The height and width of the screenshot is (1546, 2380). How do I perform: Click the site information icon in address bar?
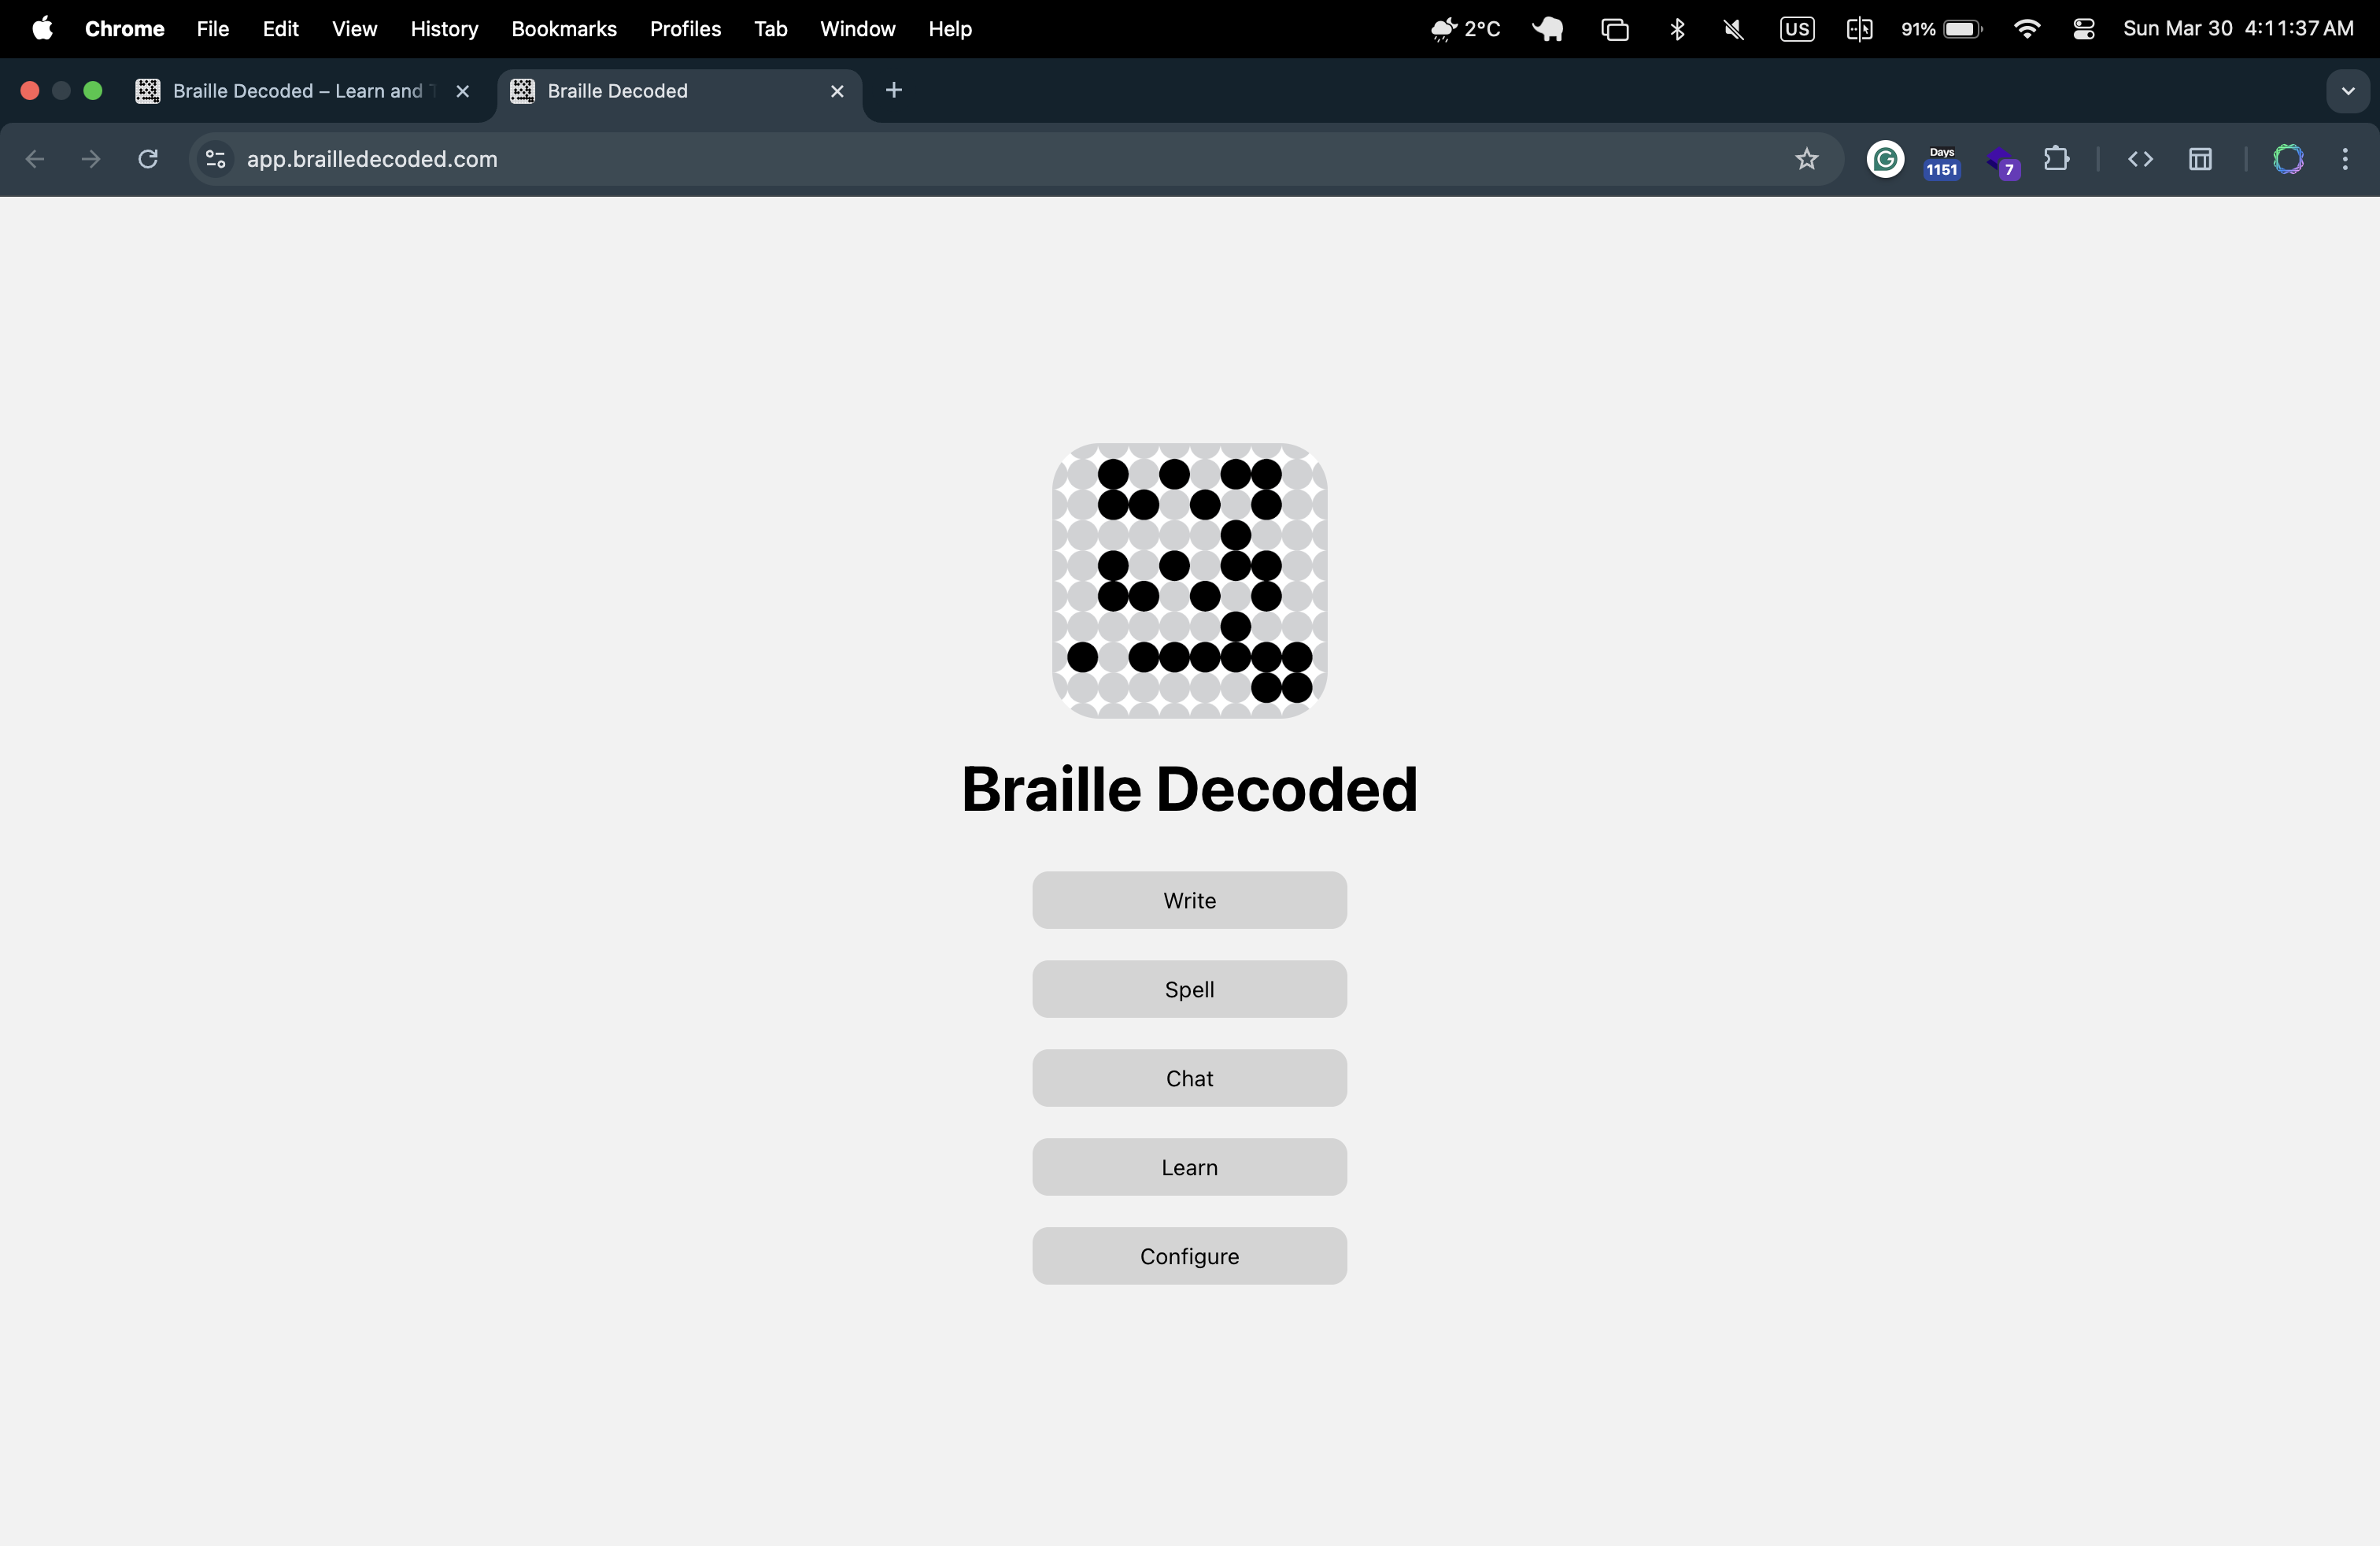[215, 159]
